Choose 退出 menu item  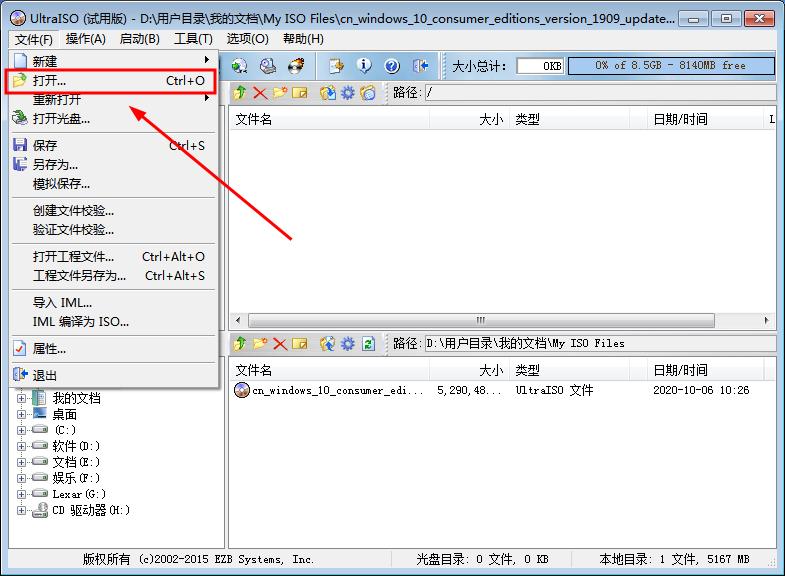pyautogui.click(x=114, y=376)
